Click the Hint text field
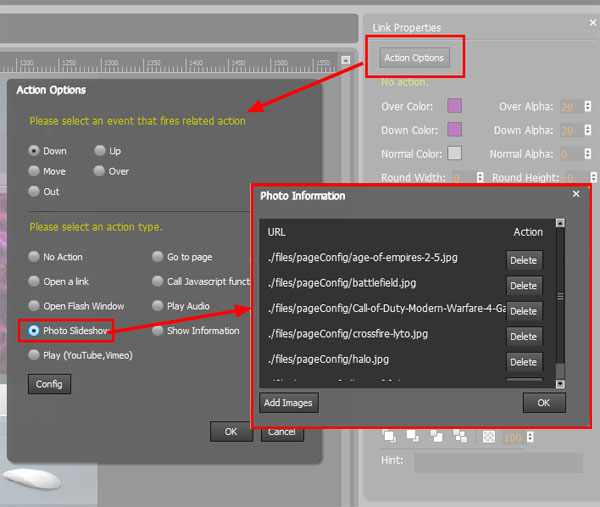This screenshot has height=507, width=600. (498, 463)
